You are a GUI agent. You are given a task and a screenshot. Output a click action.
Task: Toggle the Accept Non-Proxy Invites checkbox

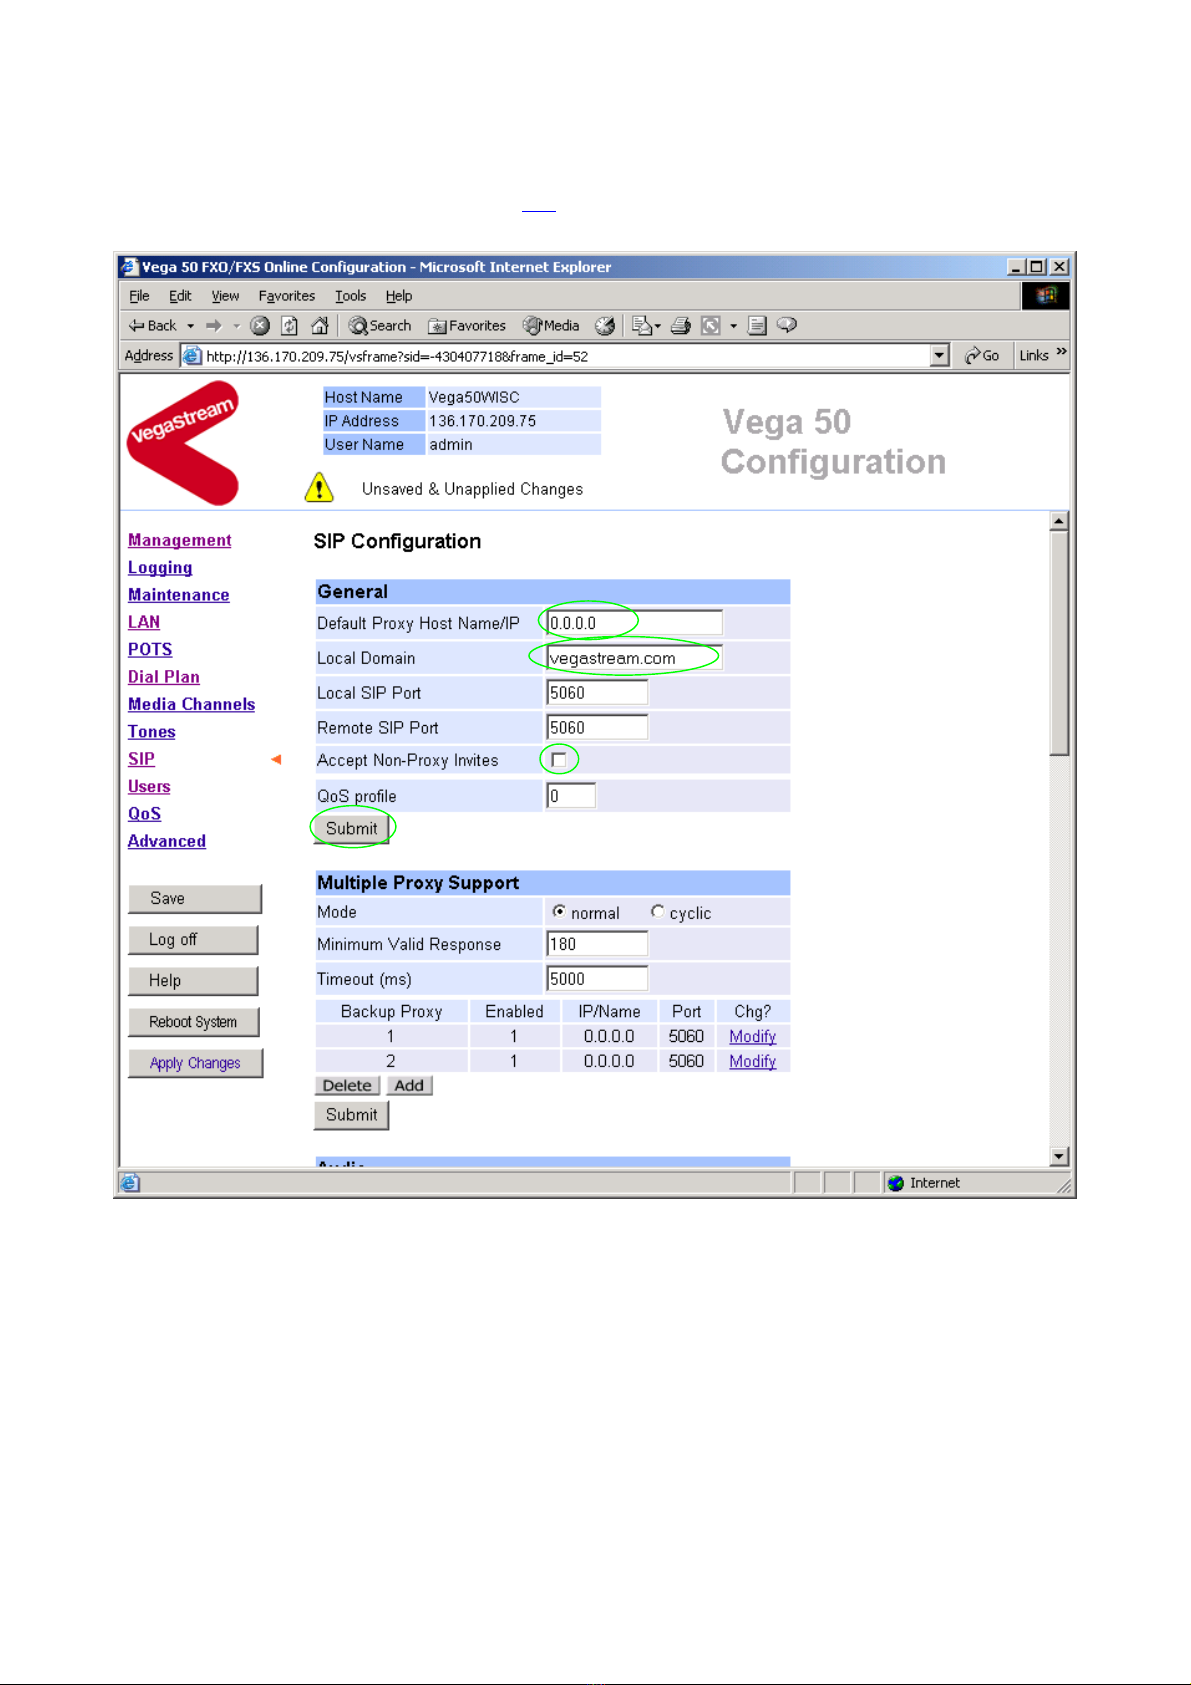pyautogui.click(x=559, y=760)
